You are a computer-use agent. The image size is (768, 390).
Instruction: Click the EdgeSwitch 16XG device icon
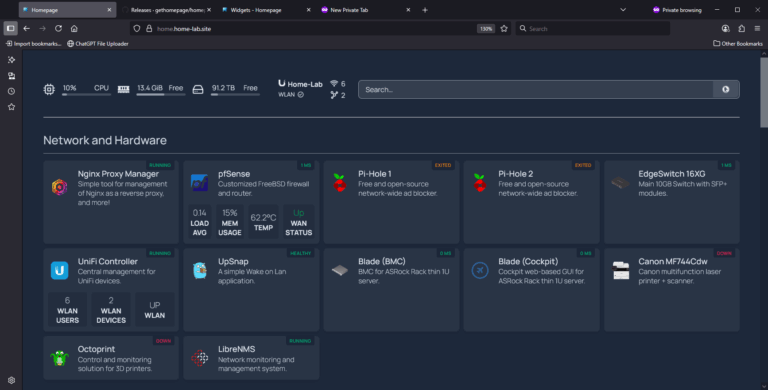point(620,183)
